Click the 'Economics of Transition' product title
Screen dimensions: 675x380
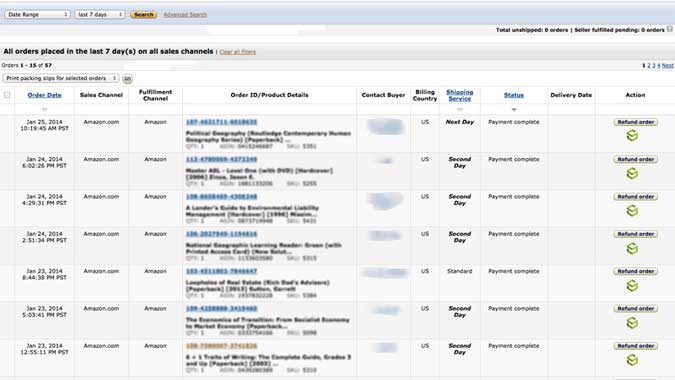tap(268, 323)
